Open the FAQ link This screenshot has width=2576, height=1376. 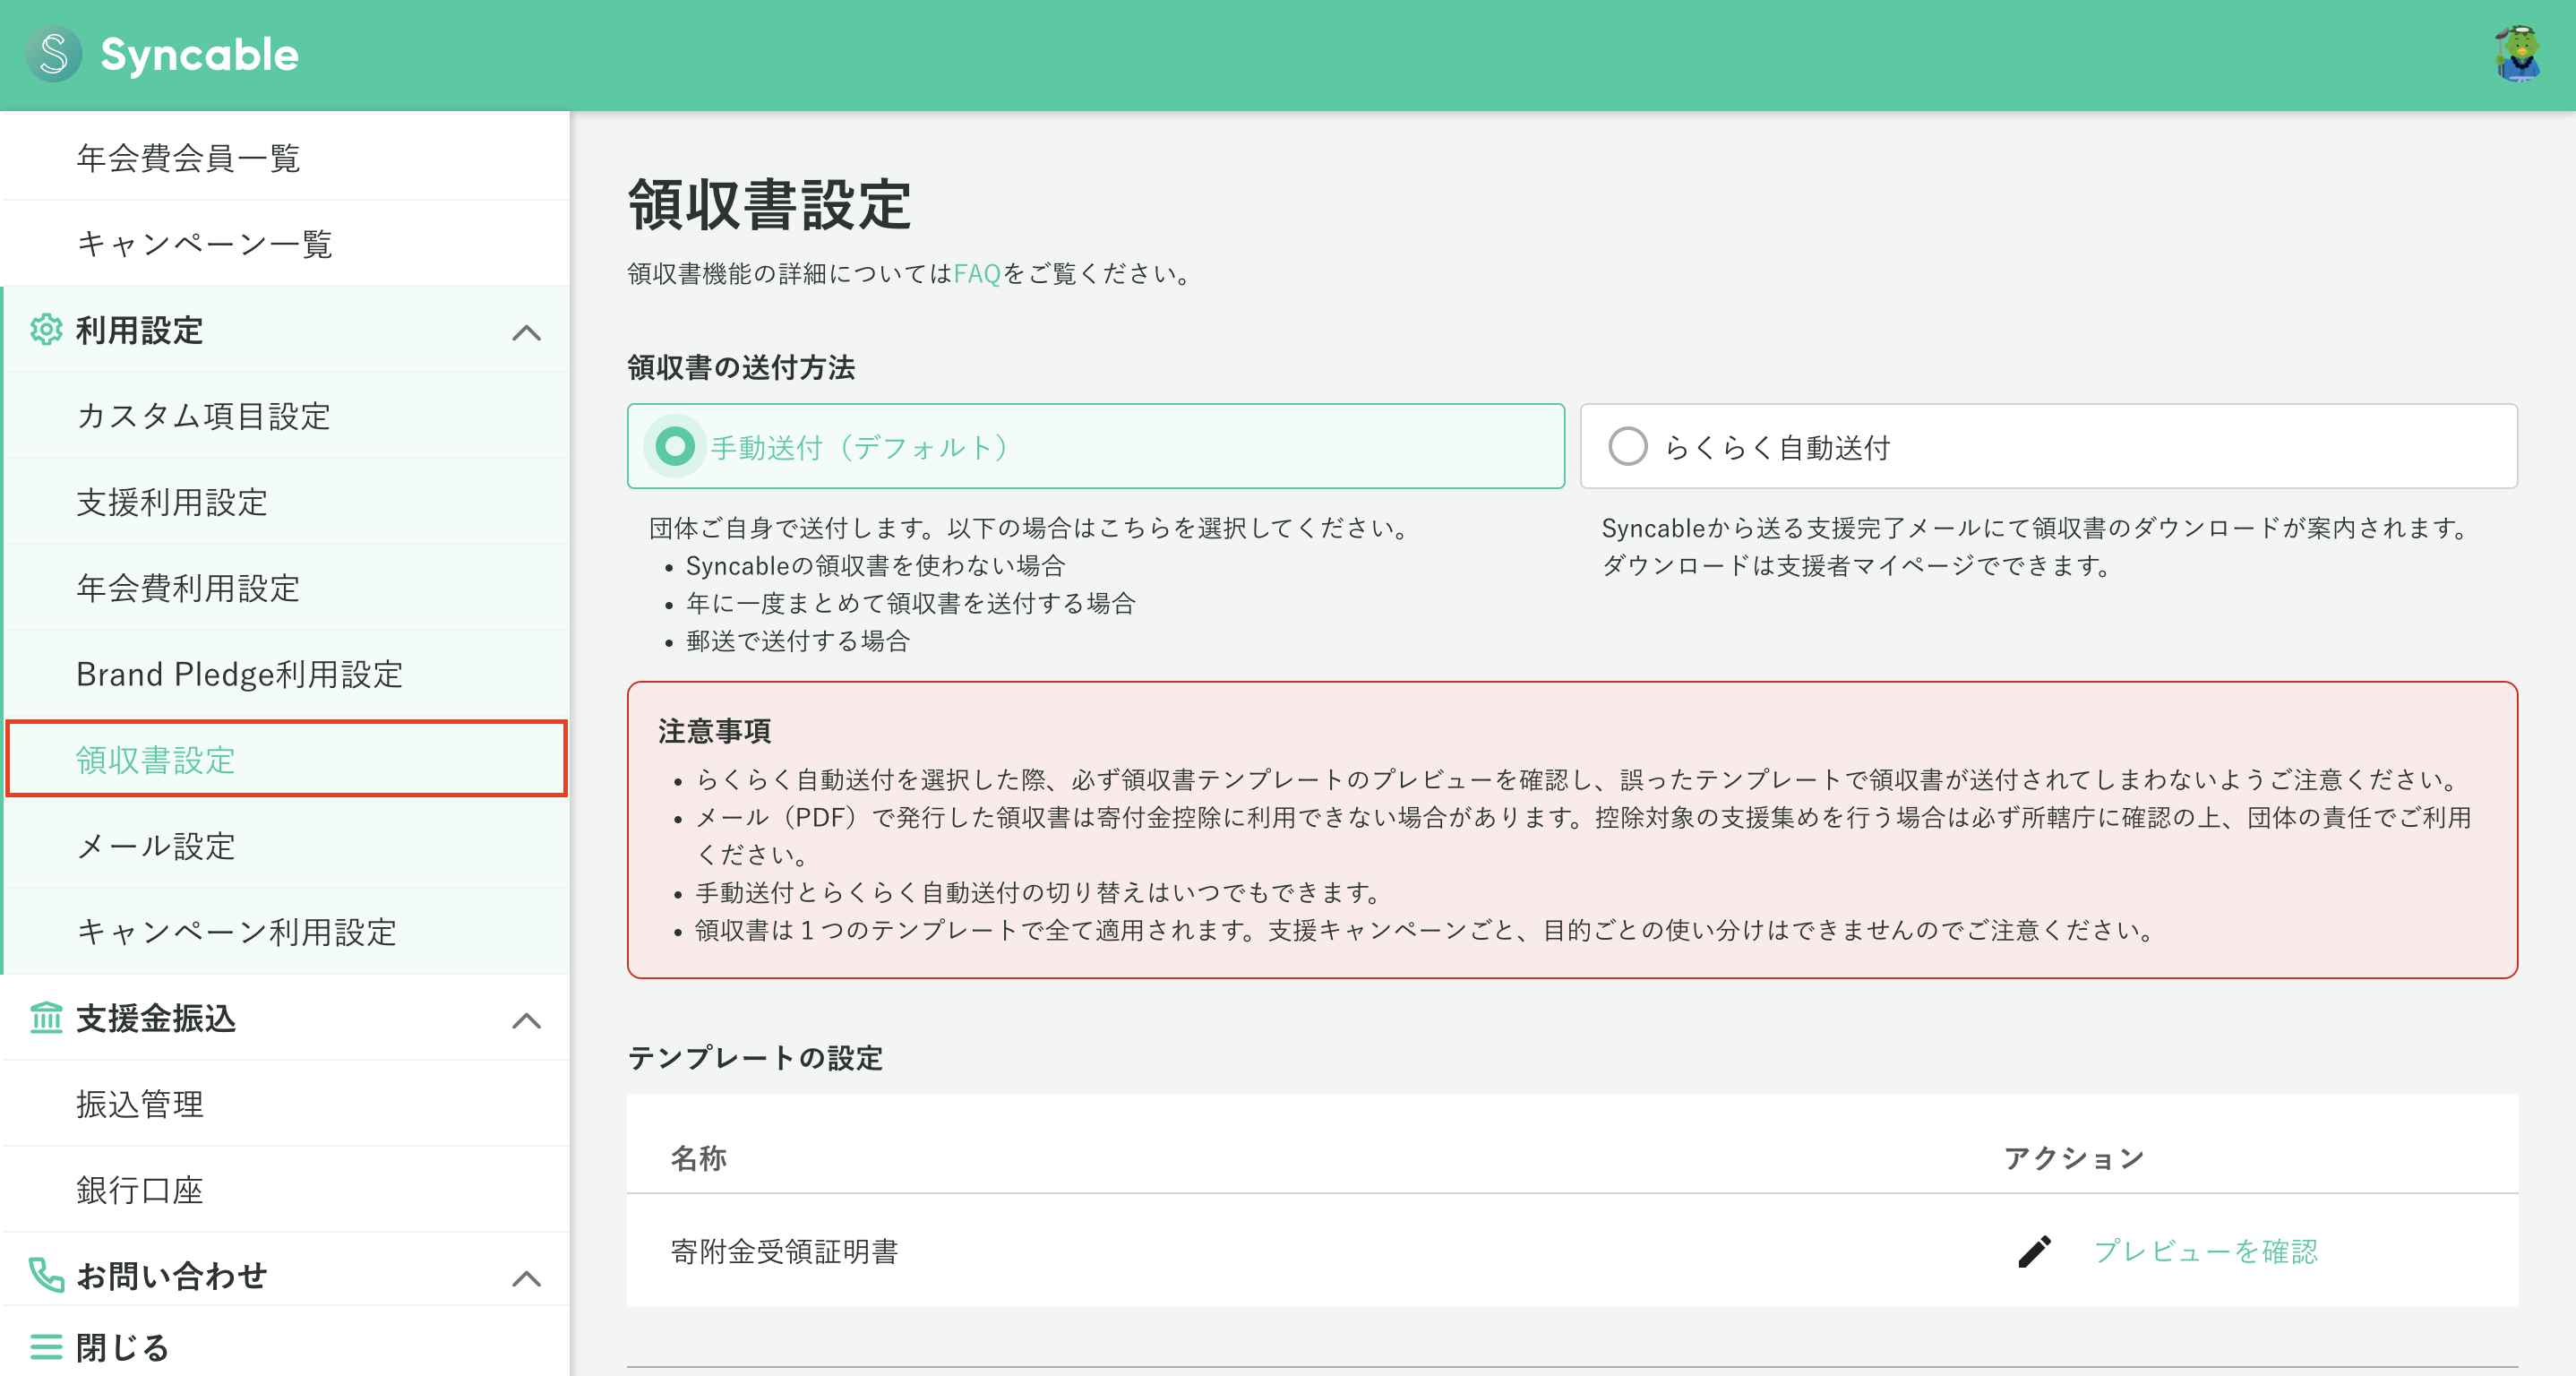tap(979, 274)
